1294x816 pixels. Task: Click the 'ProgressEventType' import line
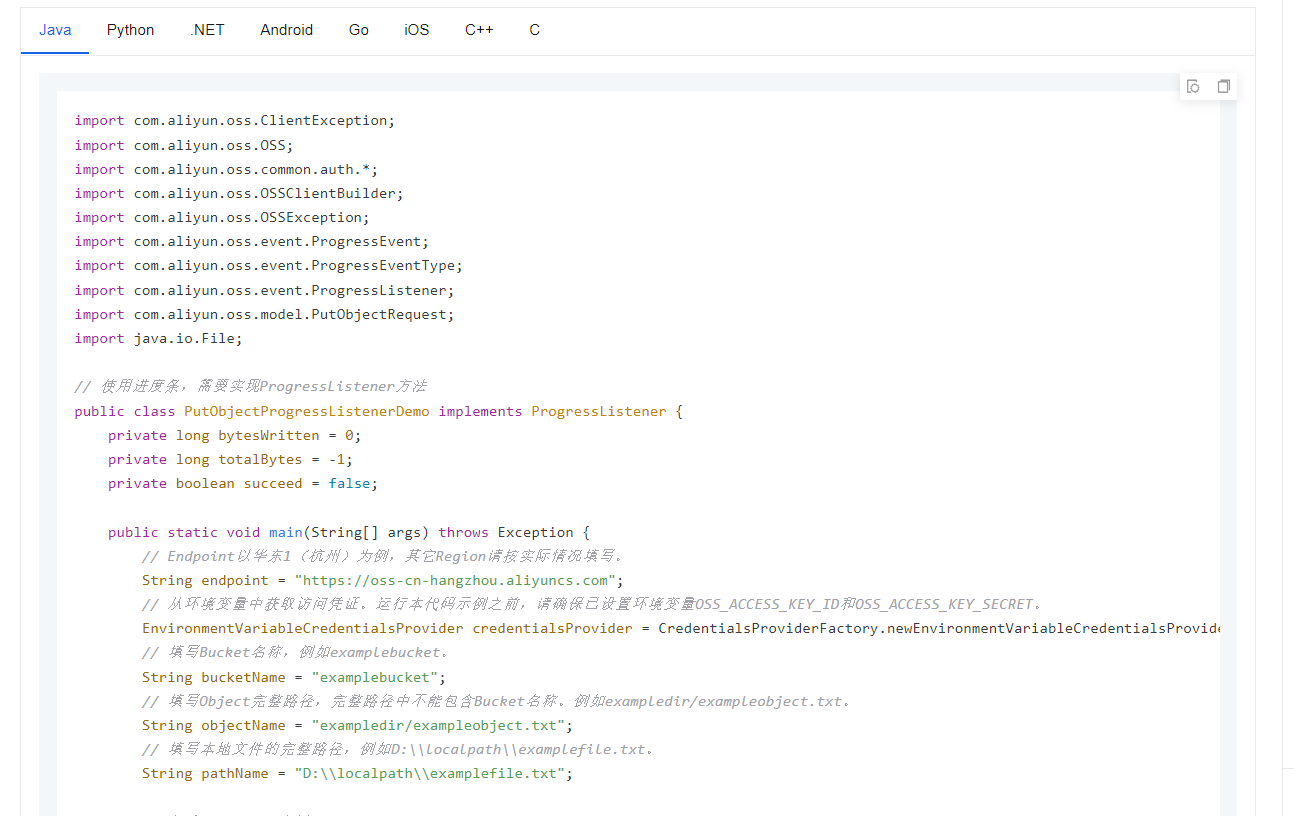[269, 265]
